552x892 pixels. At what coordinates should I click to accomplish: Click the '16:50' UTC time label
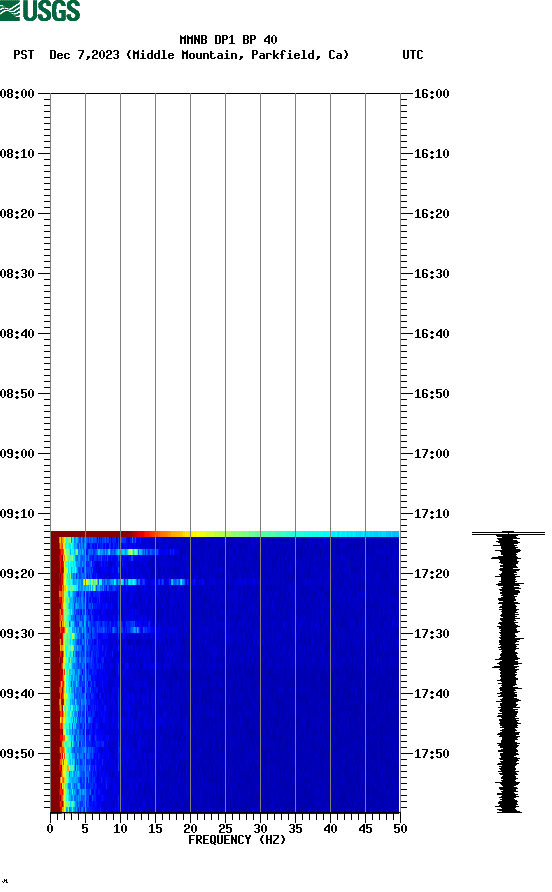(x=431, y=394)
